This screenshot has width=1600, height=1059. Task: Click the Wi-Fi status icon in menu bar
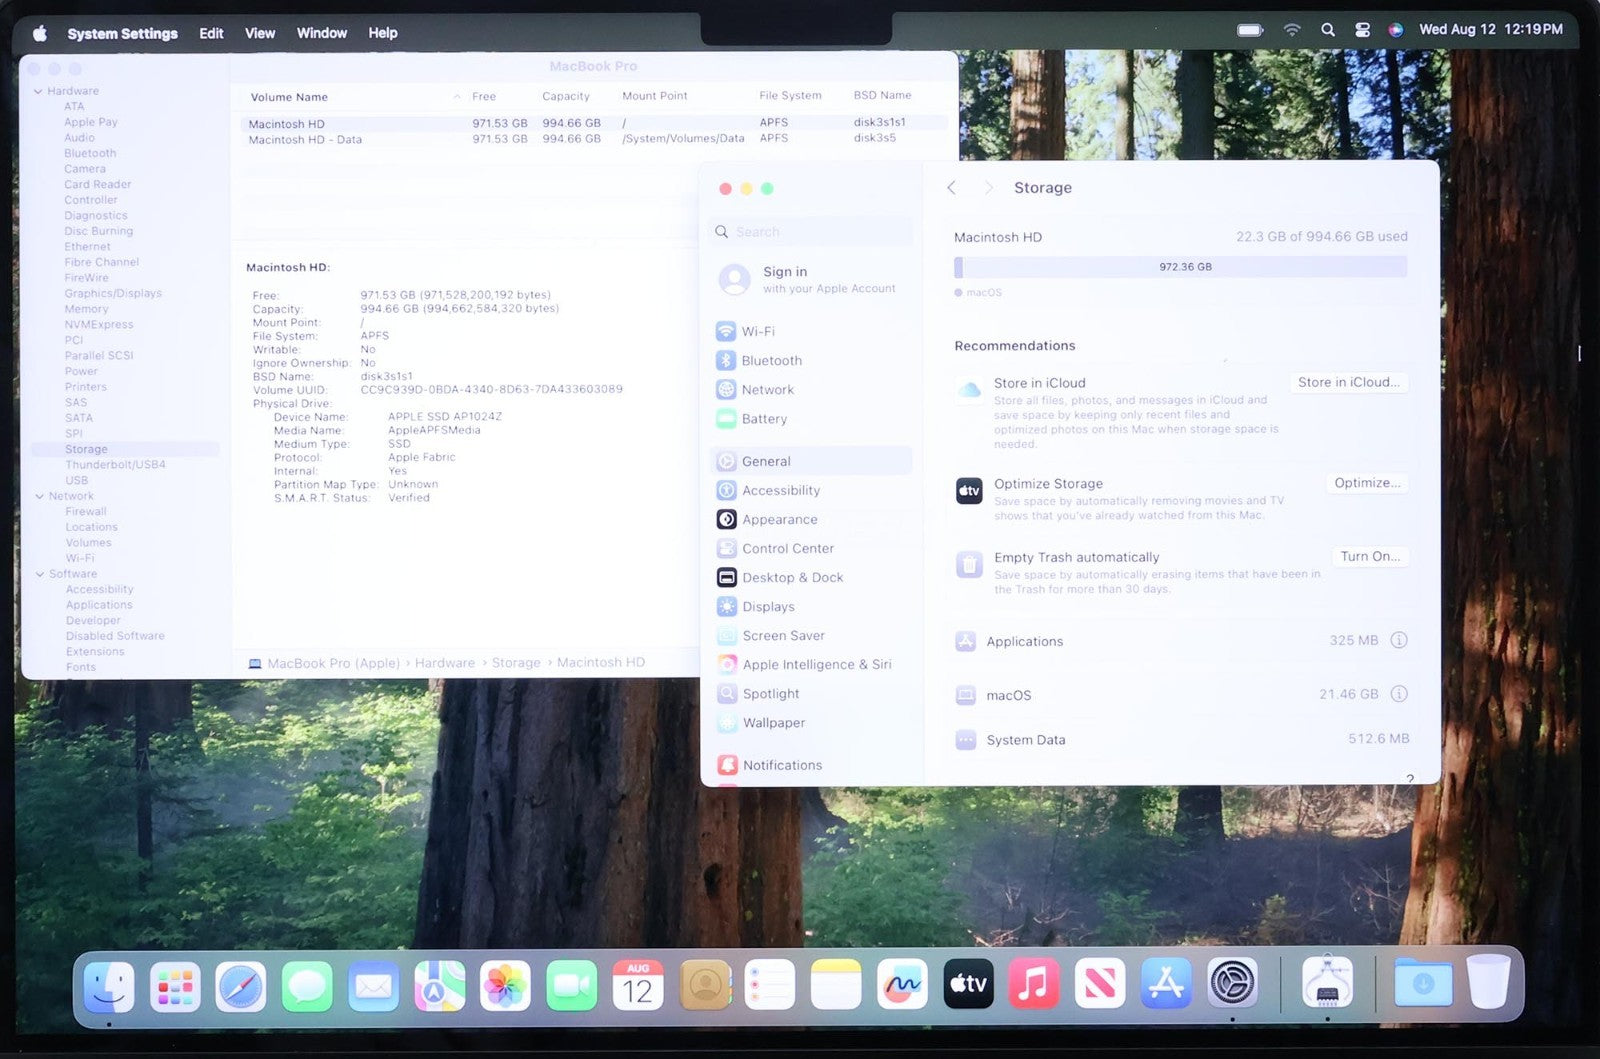tap(1292, 31)
